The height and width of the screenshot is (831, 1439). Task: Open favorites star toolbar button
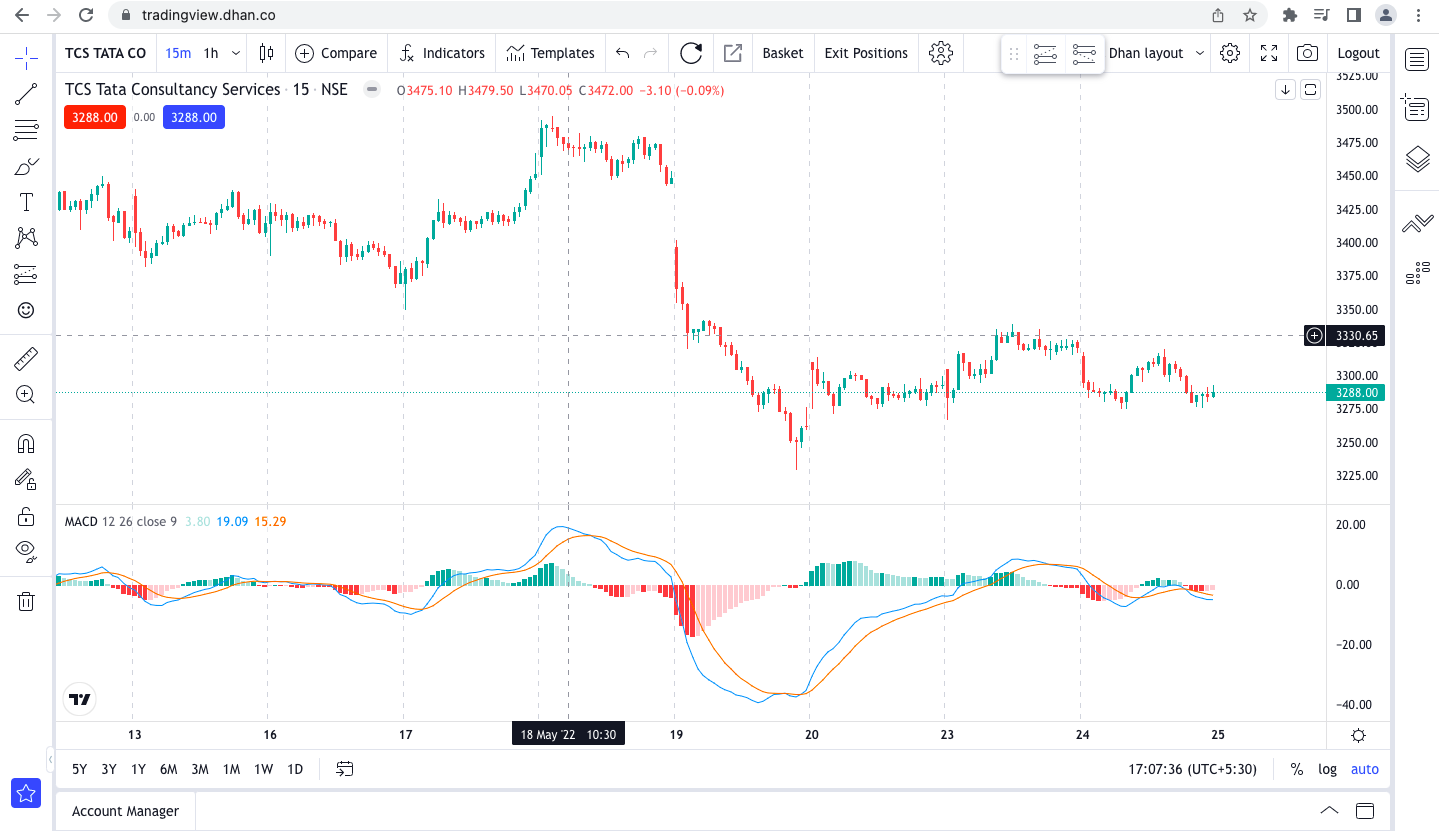26,794
